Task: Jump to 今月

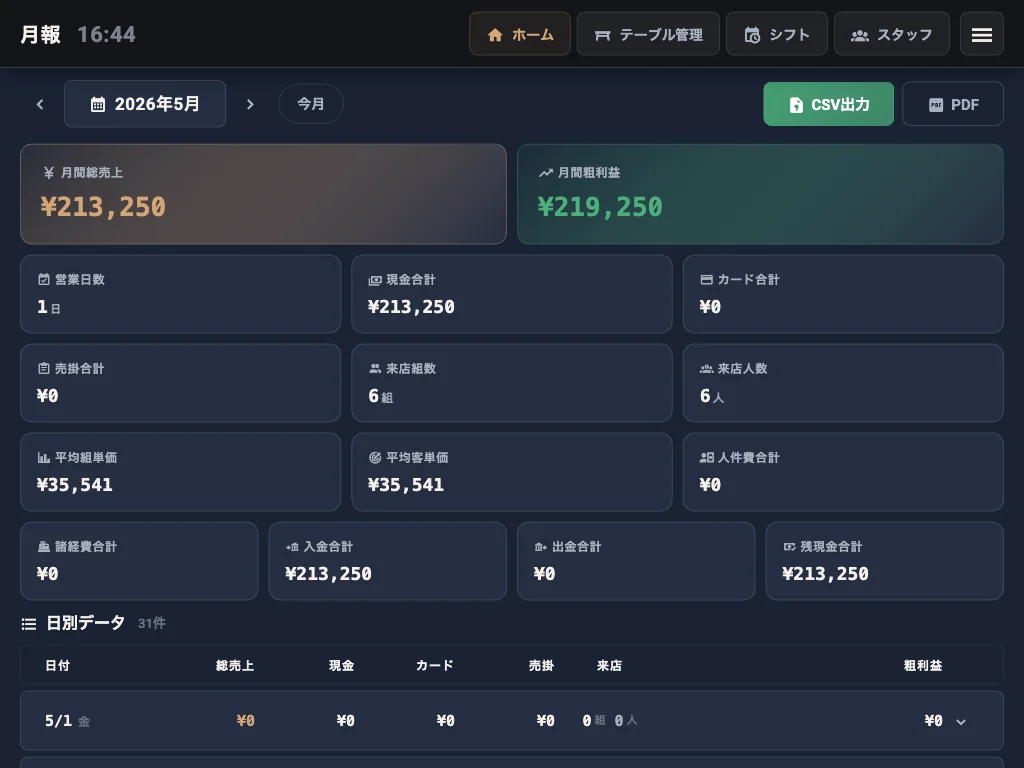Action: [x=311, y=104]
